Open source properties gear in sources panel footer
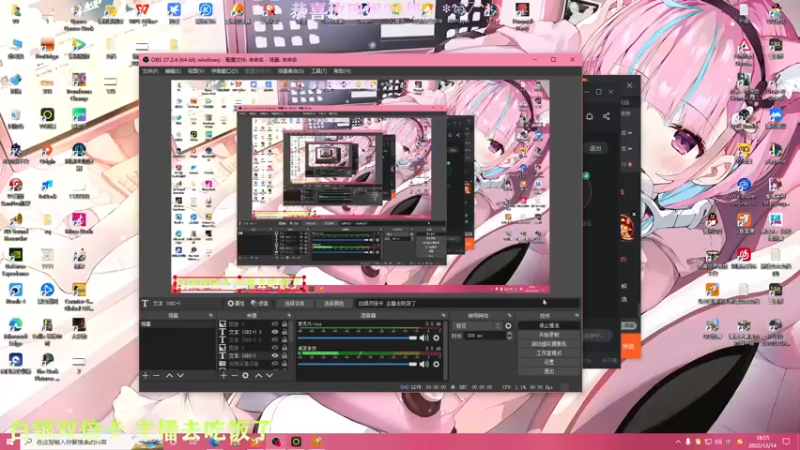 pos(245,376)
